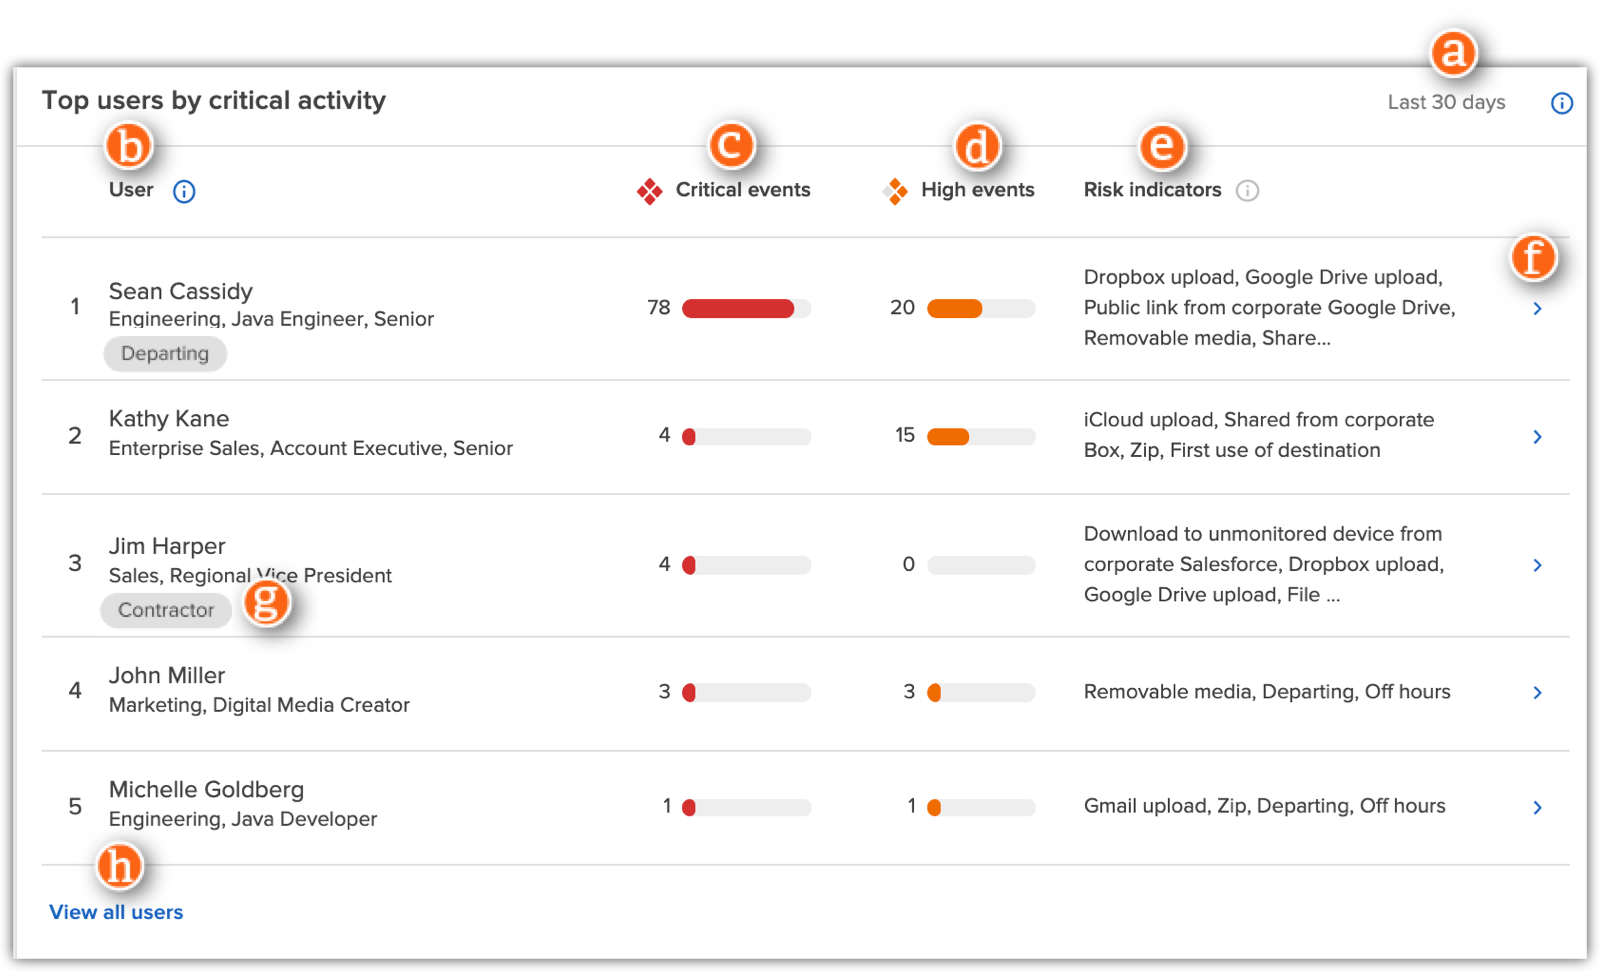Open Sean Cassidy's user profile
The image size is (1600, 972).
click(x=181, y=291)
